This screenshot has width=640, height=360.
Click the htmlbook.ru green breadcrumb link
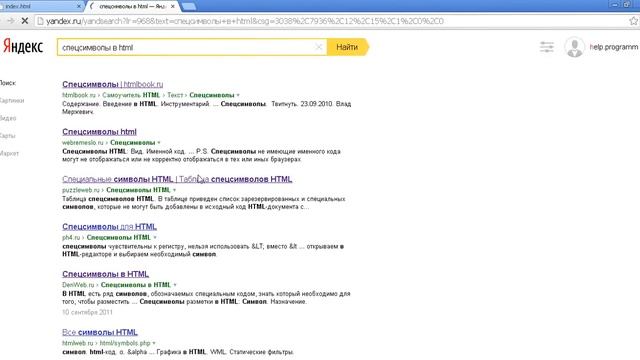coord(78,95)
